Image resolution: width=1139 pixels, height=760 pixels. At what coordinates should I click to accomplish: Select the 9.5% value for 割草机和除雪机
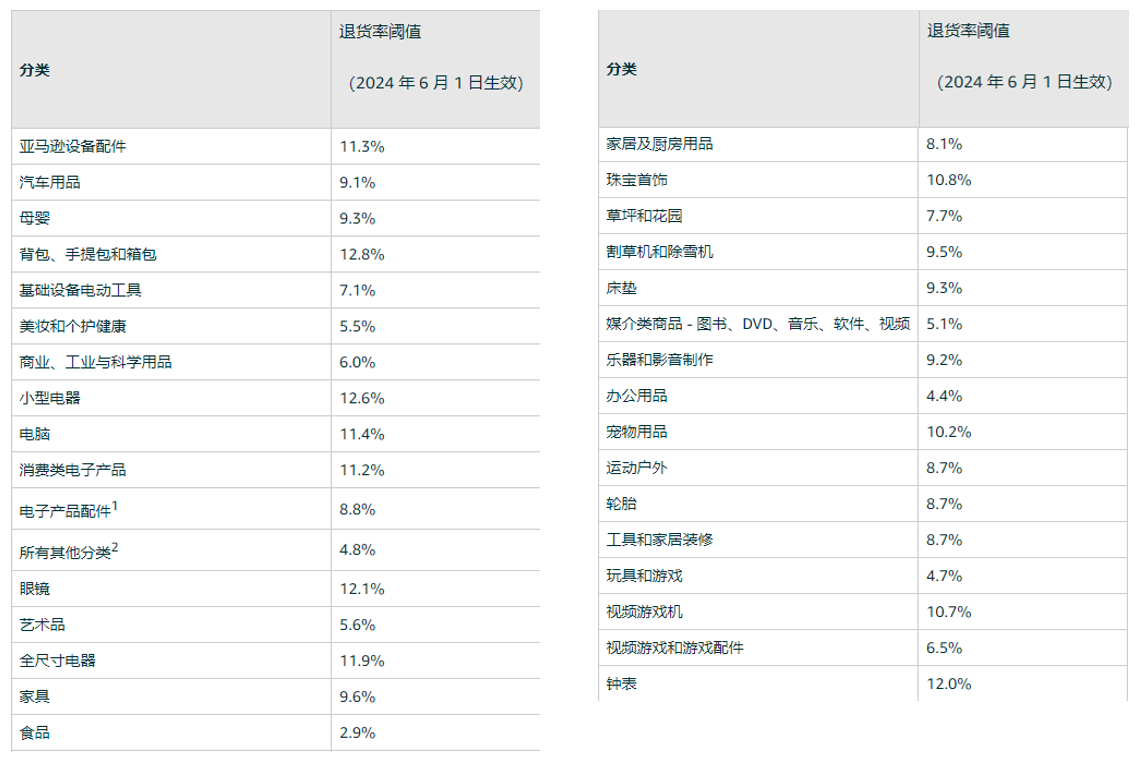(945, 252)
